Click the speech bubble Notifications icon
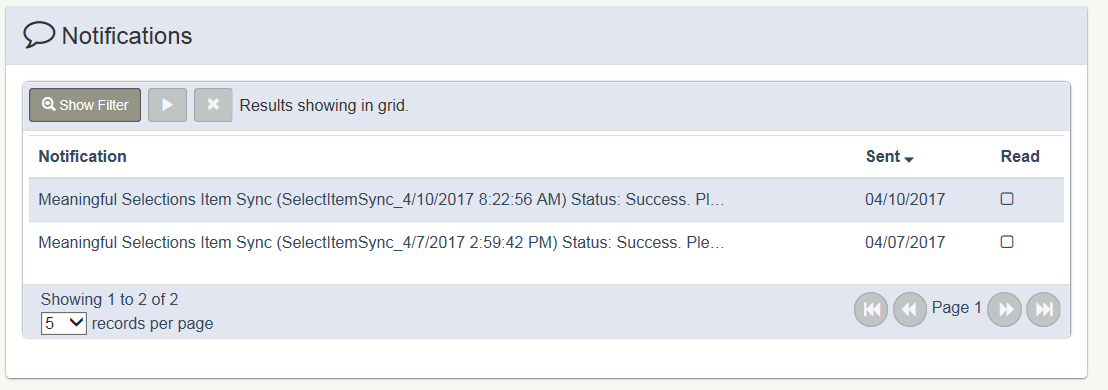Image resolution: width=1108 pixels, height=390 pixels. point(39,35)
